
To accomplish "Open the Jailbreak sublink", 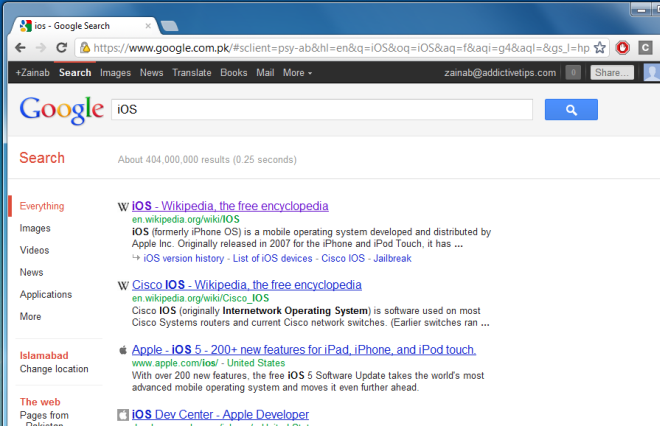I will point(392,258).
